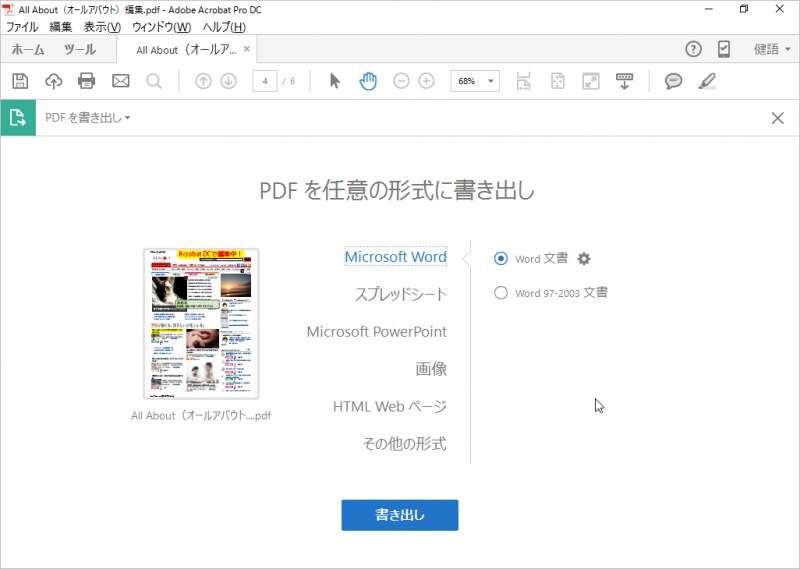Screen dimensions: 800x569
Task: Open the ヘルプ(H) menu
Action: pos(224,27)
